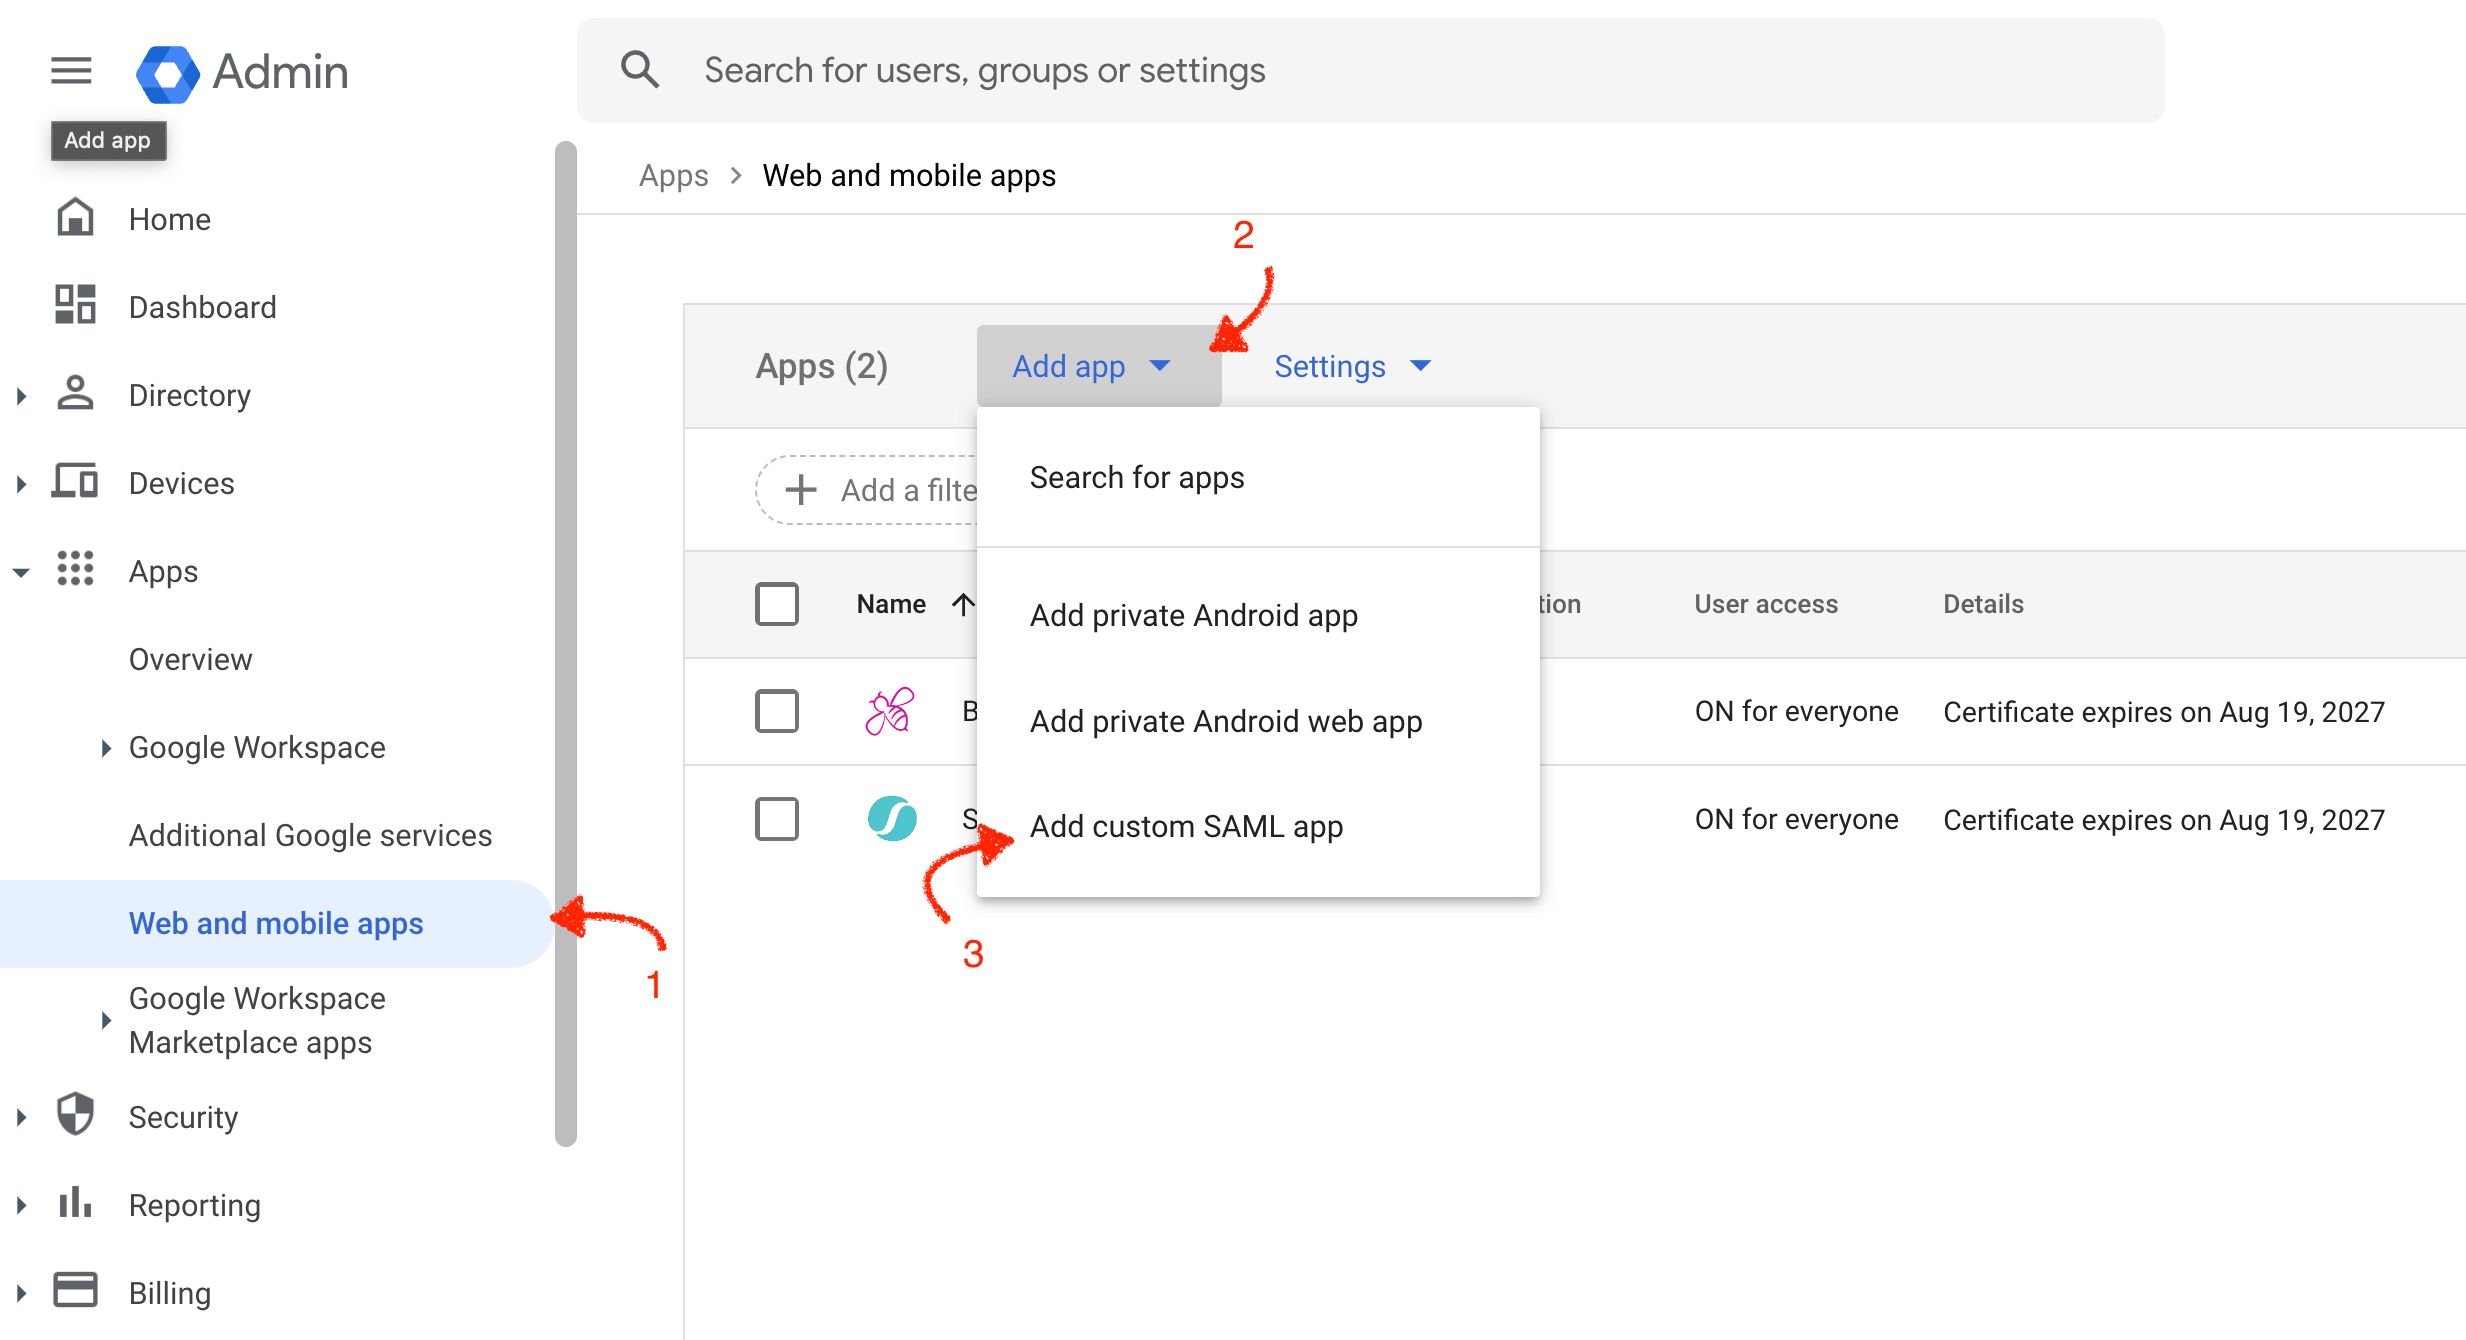Open Dashboard from the sidebar icon
2466x1340 pixels.
(x=74, y=306)
